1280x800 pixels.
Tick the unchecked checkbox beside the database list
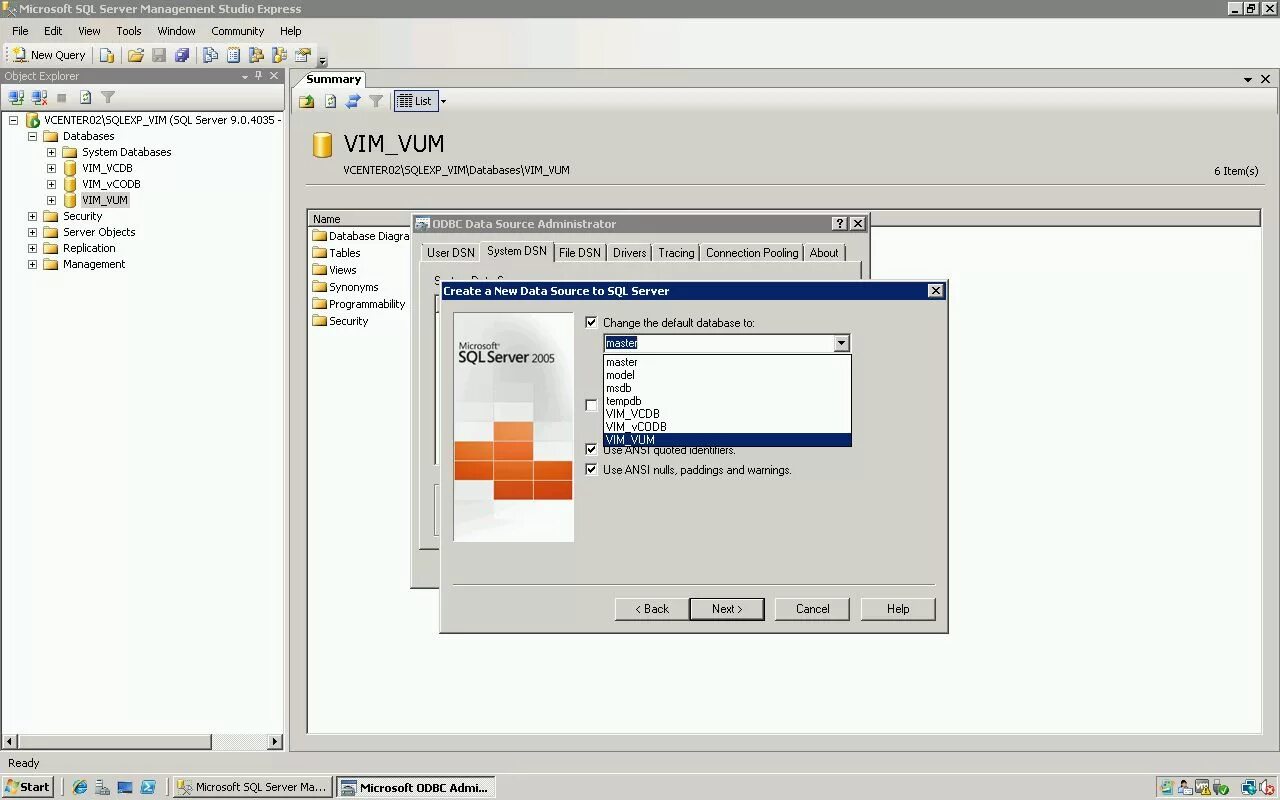click(591, 405)
